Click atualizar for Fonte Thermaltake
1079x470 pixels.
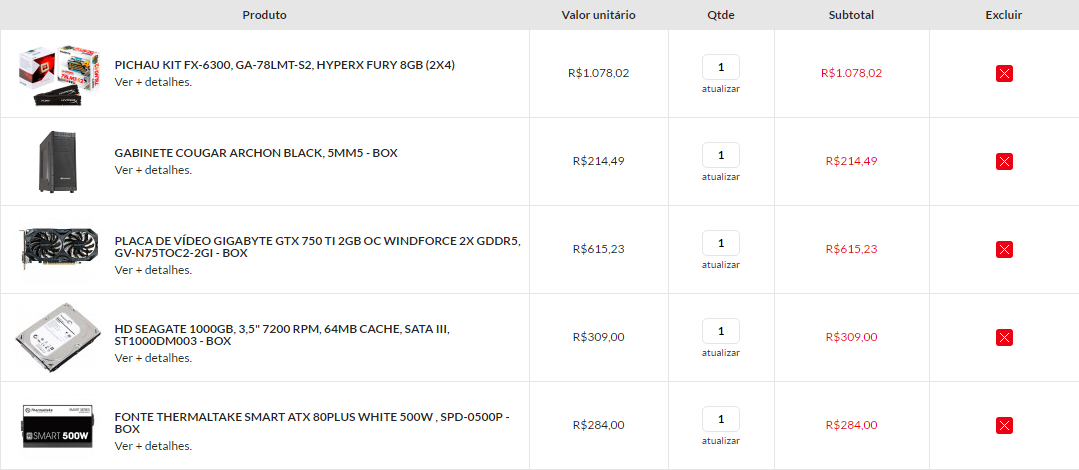720,441
